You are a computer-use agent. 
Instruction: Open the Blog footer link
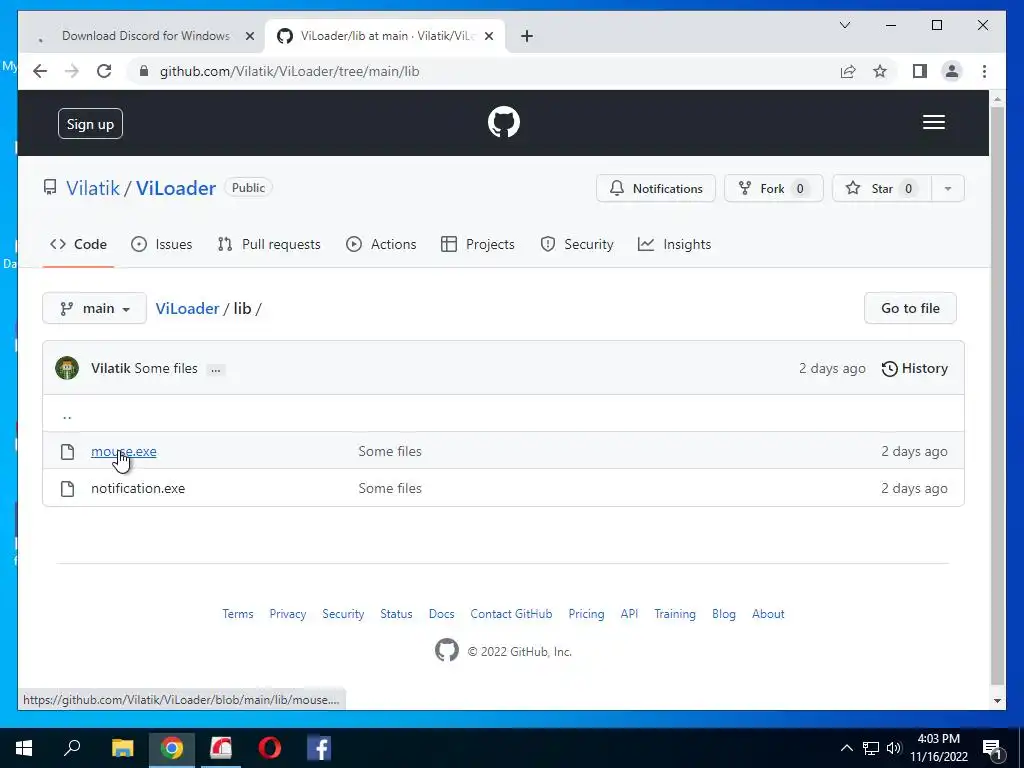point(724,614)
